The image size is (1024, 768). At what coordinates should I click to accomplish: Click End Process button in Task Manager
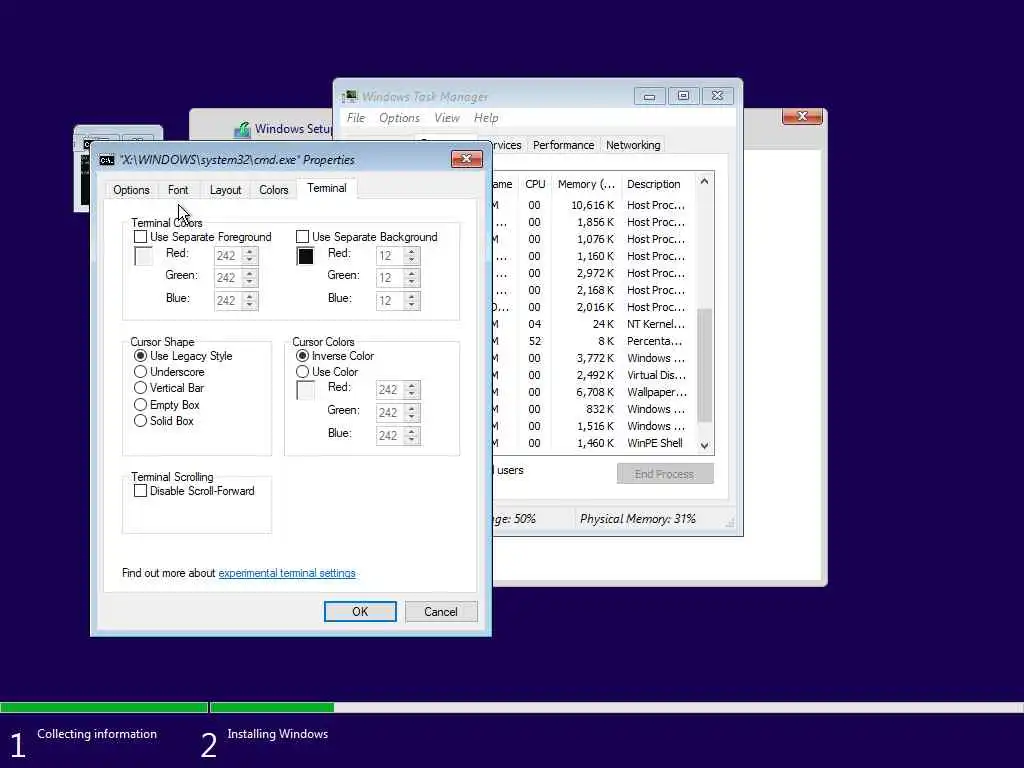click(665, 473)
